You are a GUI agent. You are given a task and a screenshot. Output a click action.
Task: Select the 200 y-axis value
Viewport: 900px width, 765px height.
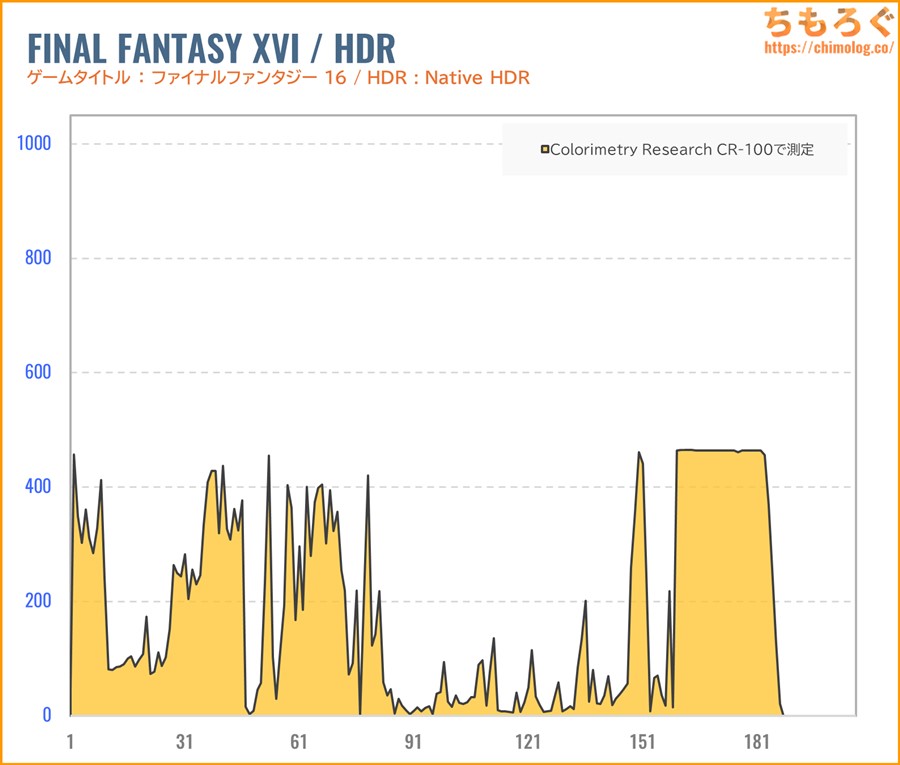[38, 601]
